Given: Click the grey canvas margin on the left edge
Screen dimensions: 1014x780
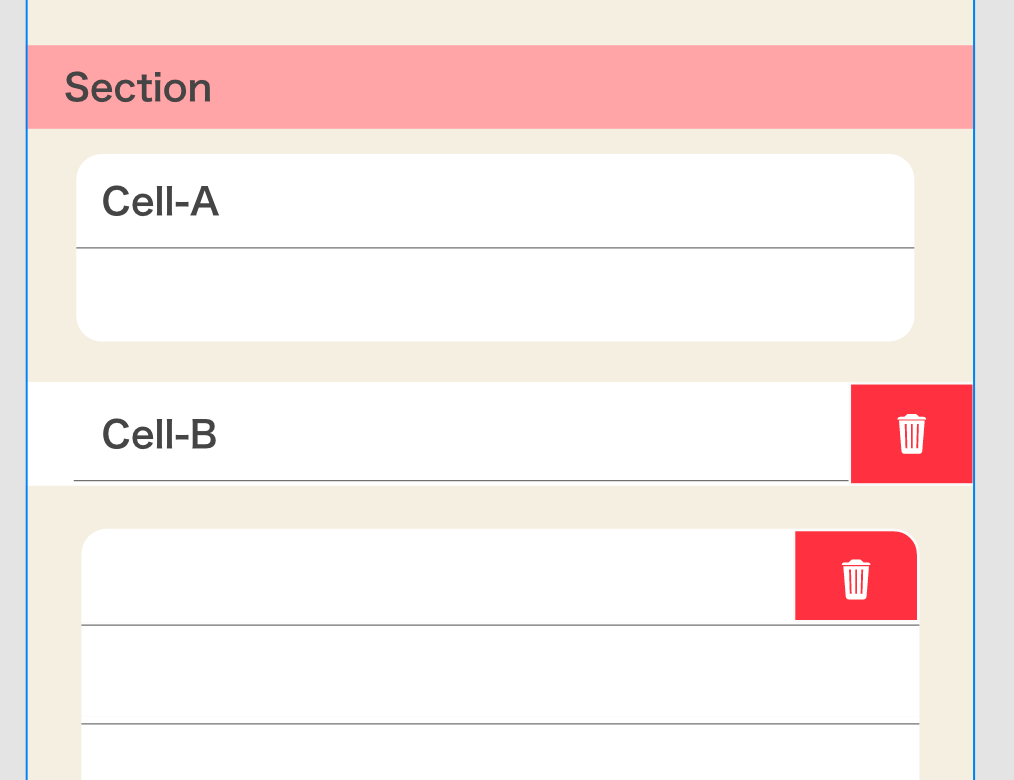Looking at the screenshot, I should [x=12, y=400].
